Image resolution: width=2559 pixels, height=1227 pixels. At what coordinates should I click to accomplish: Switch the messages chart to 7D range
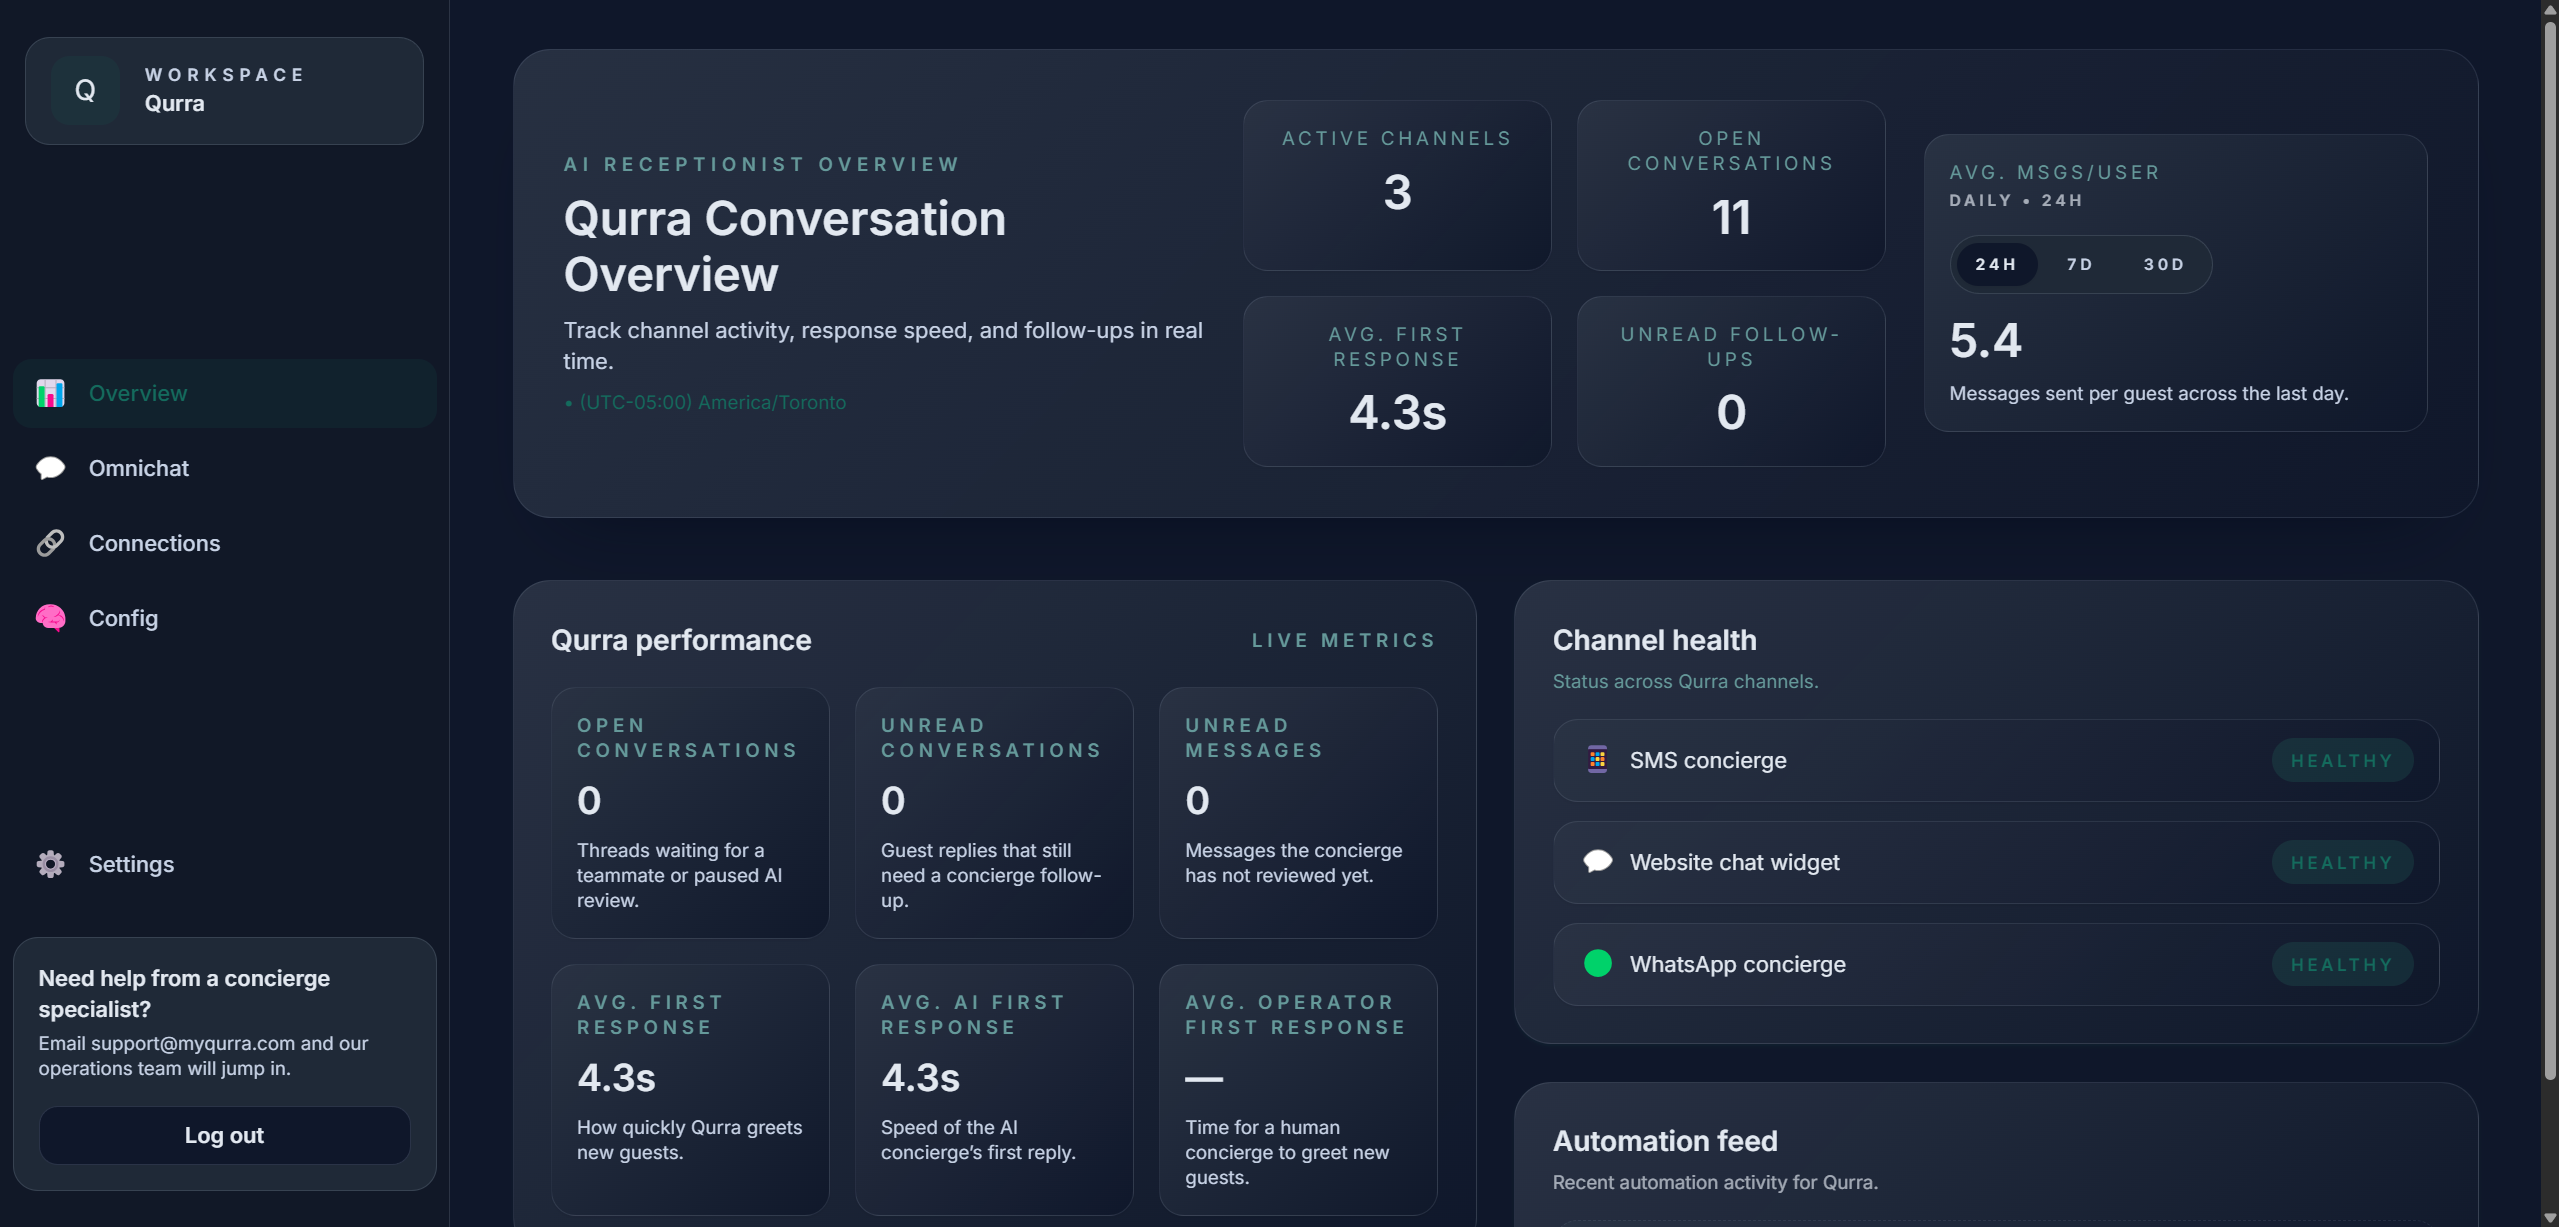click(2078, 263)
